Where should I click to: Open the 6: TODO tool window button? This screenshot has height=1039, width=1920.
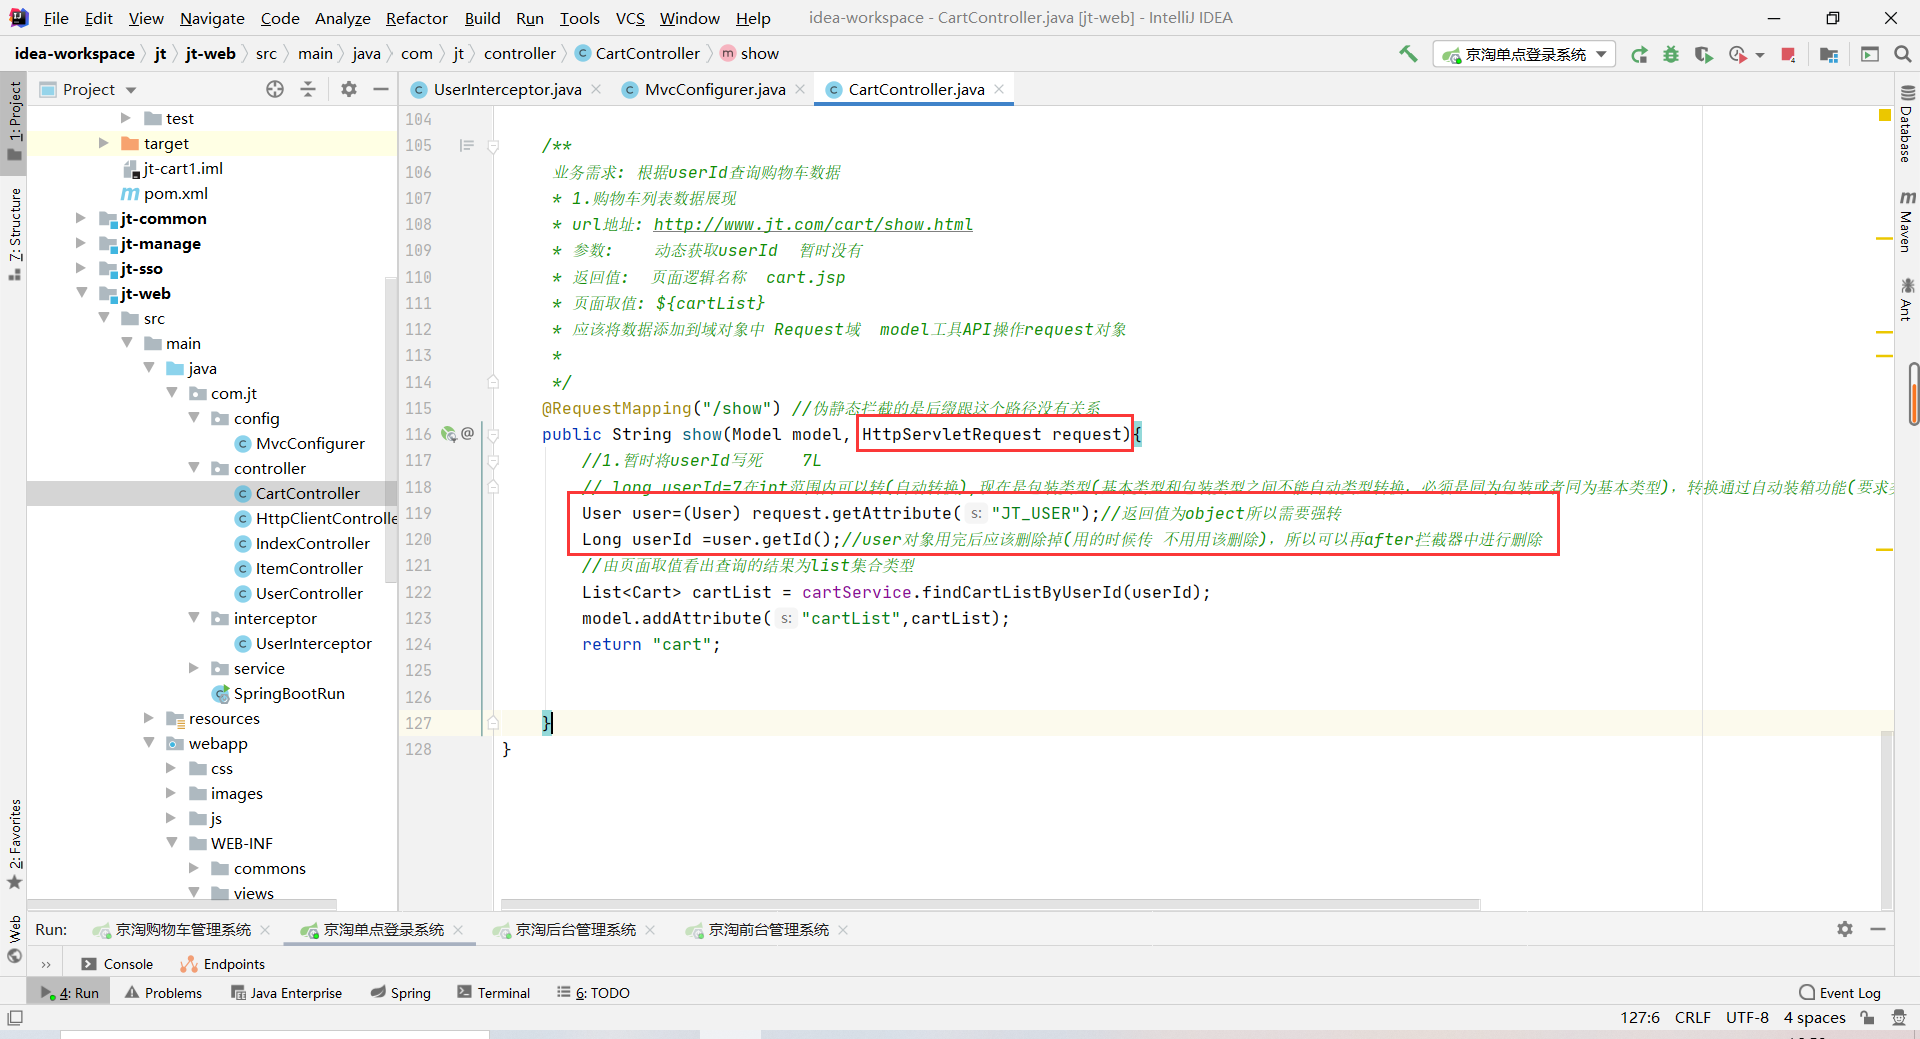click(594, 993)
